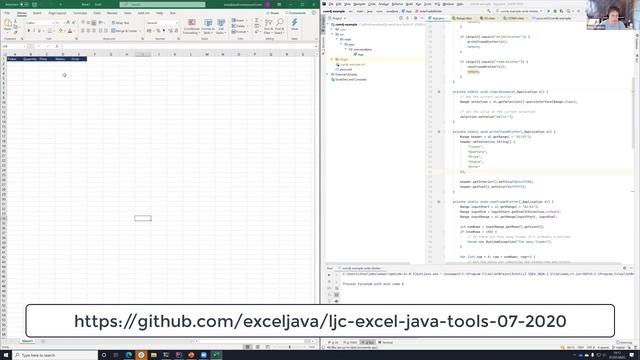Click the Debug bug icon in IntelliJ toolbar
This screenshot has width=640, height=360.
pyautogui.click(x=555, y=11)
